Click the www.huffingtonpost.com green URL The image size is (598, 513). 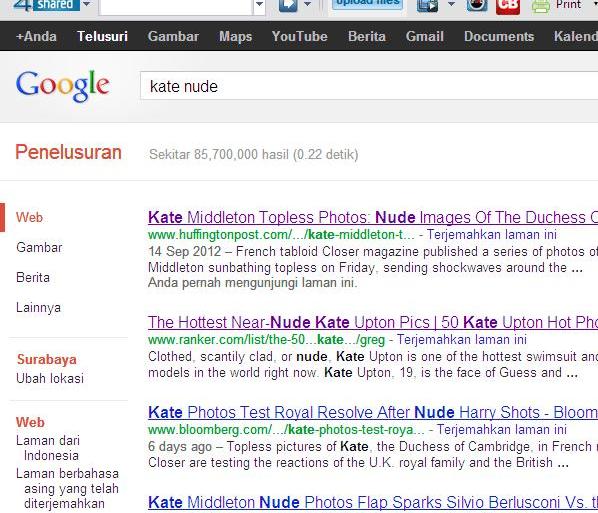[281, 234]
